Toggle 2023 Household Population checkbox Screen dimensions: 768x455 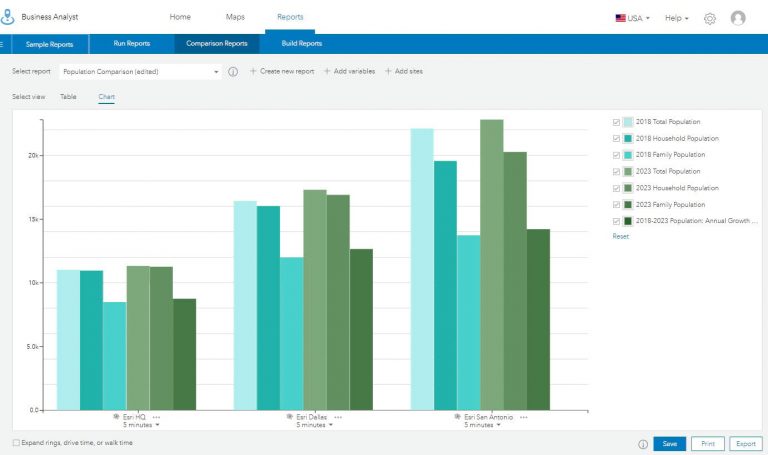pyautogui.click(x=616, y=189)
